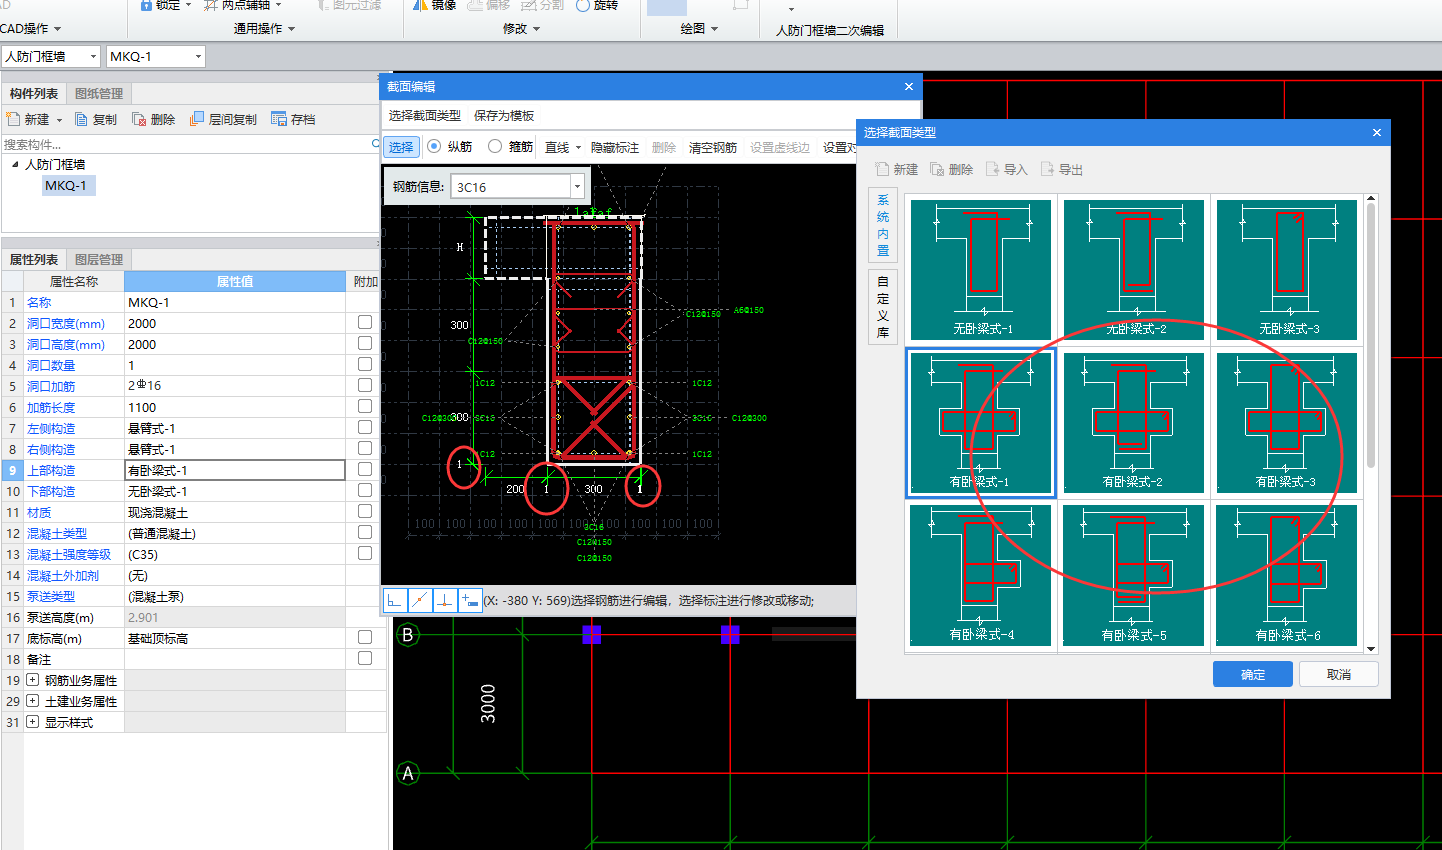This screenshot has width=1442, height=850.
Task: Switch to the 图纸管理 tab
Action: 99,94
